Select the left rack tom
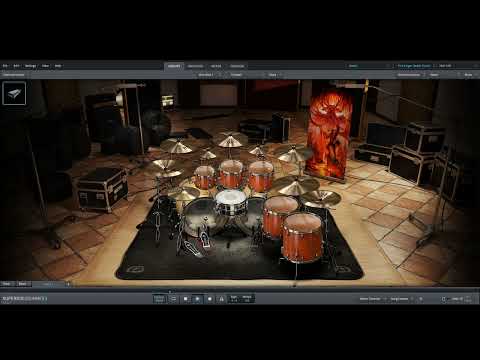 pyautogui.click(x=204, y=177)
